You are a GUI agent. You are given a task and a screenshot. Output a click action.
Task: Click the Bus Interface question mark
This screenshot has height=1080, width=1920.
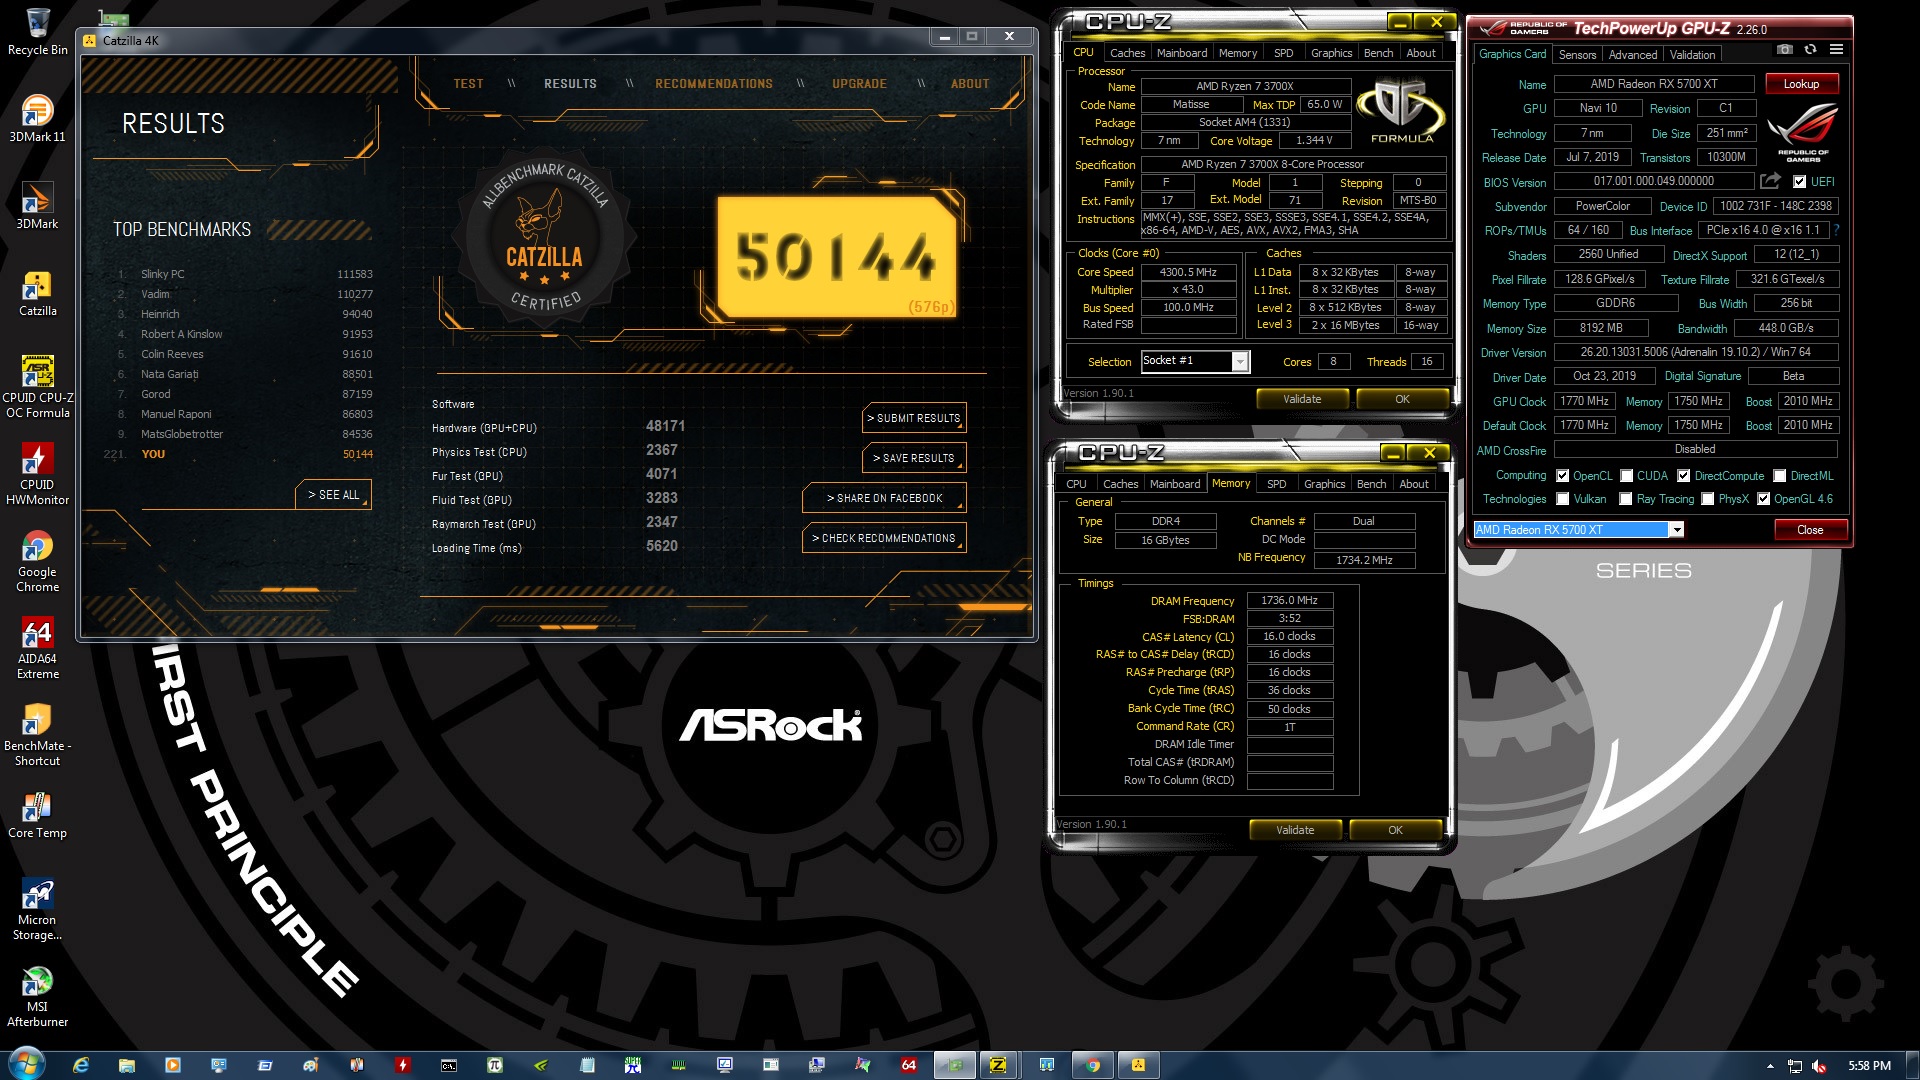click(1836, 230)
